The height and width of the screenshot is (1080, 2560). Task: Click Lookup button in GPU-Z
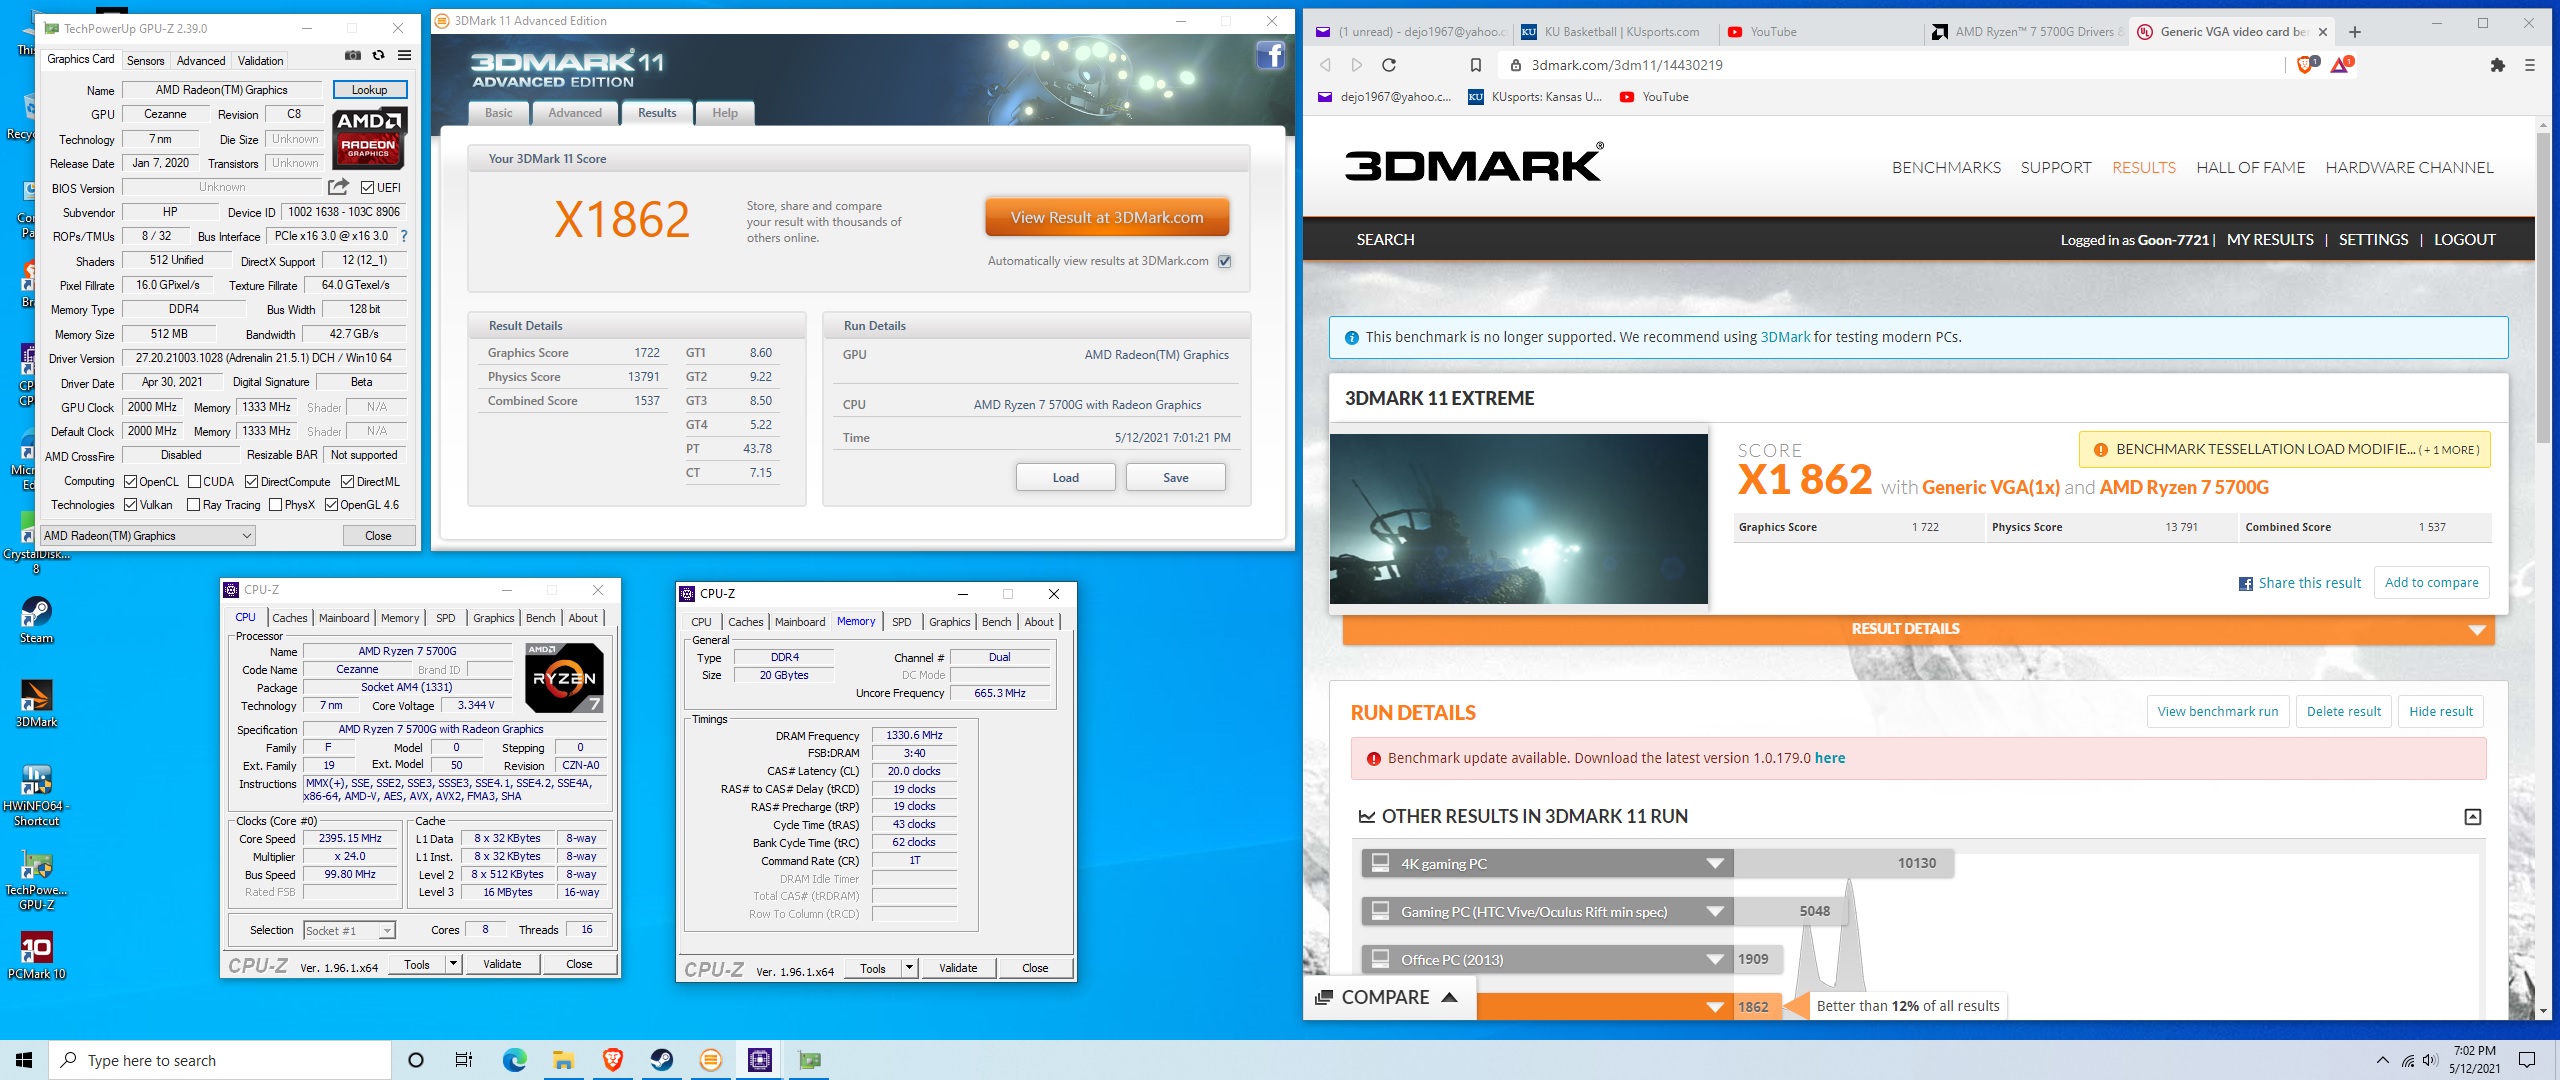[370, 90]
